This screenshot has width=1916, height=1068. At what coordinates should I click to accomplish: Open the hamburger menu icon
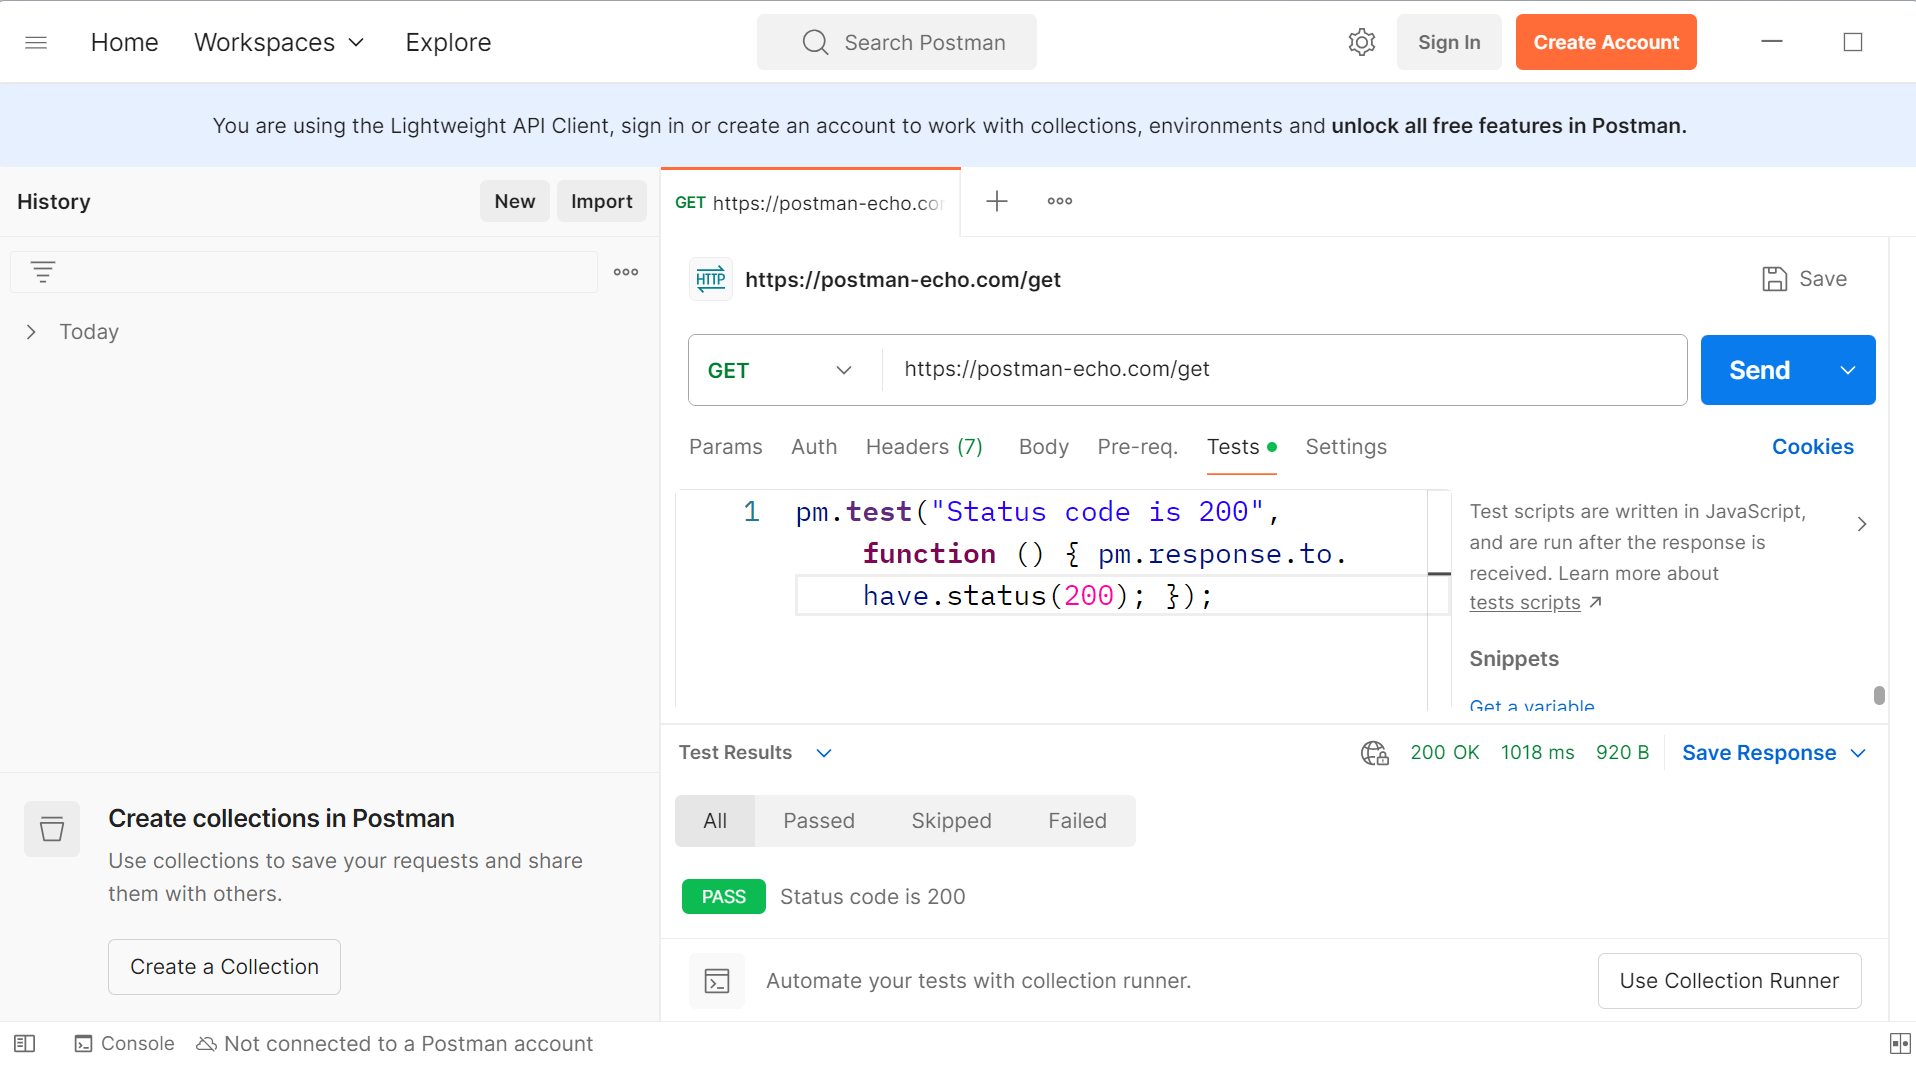tap(36, 42)
